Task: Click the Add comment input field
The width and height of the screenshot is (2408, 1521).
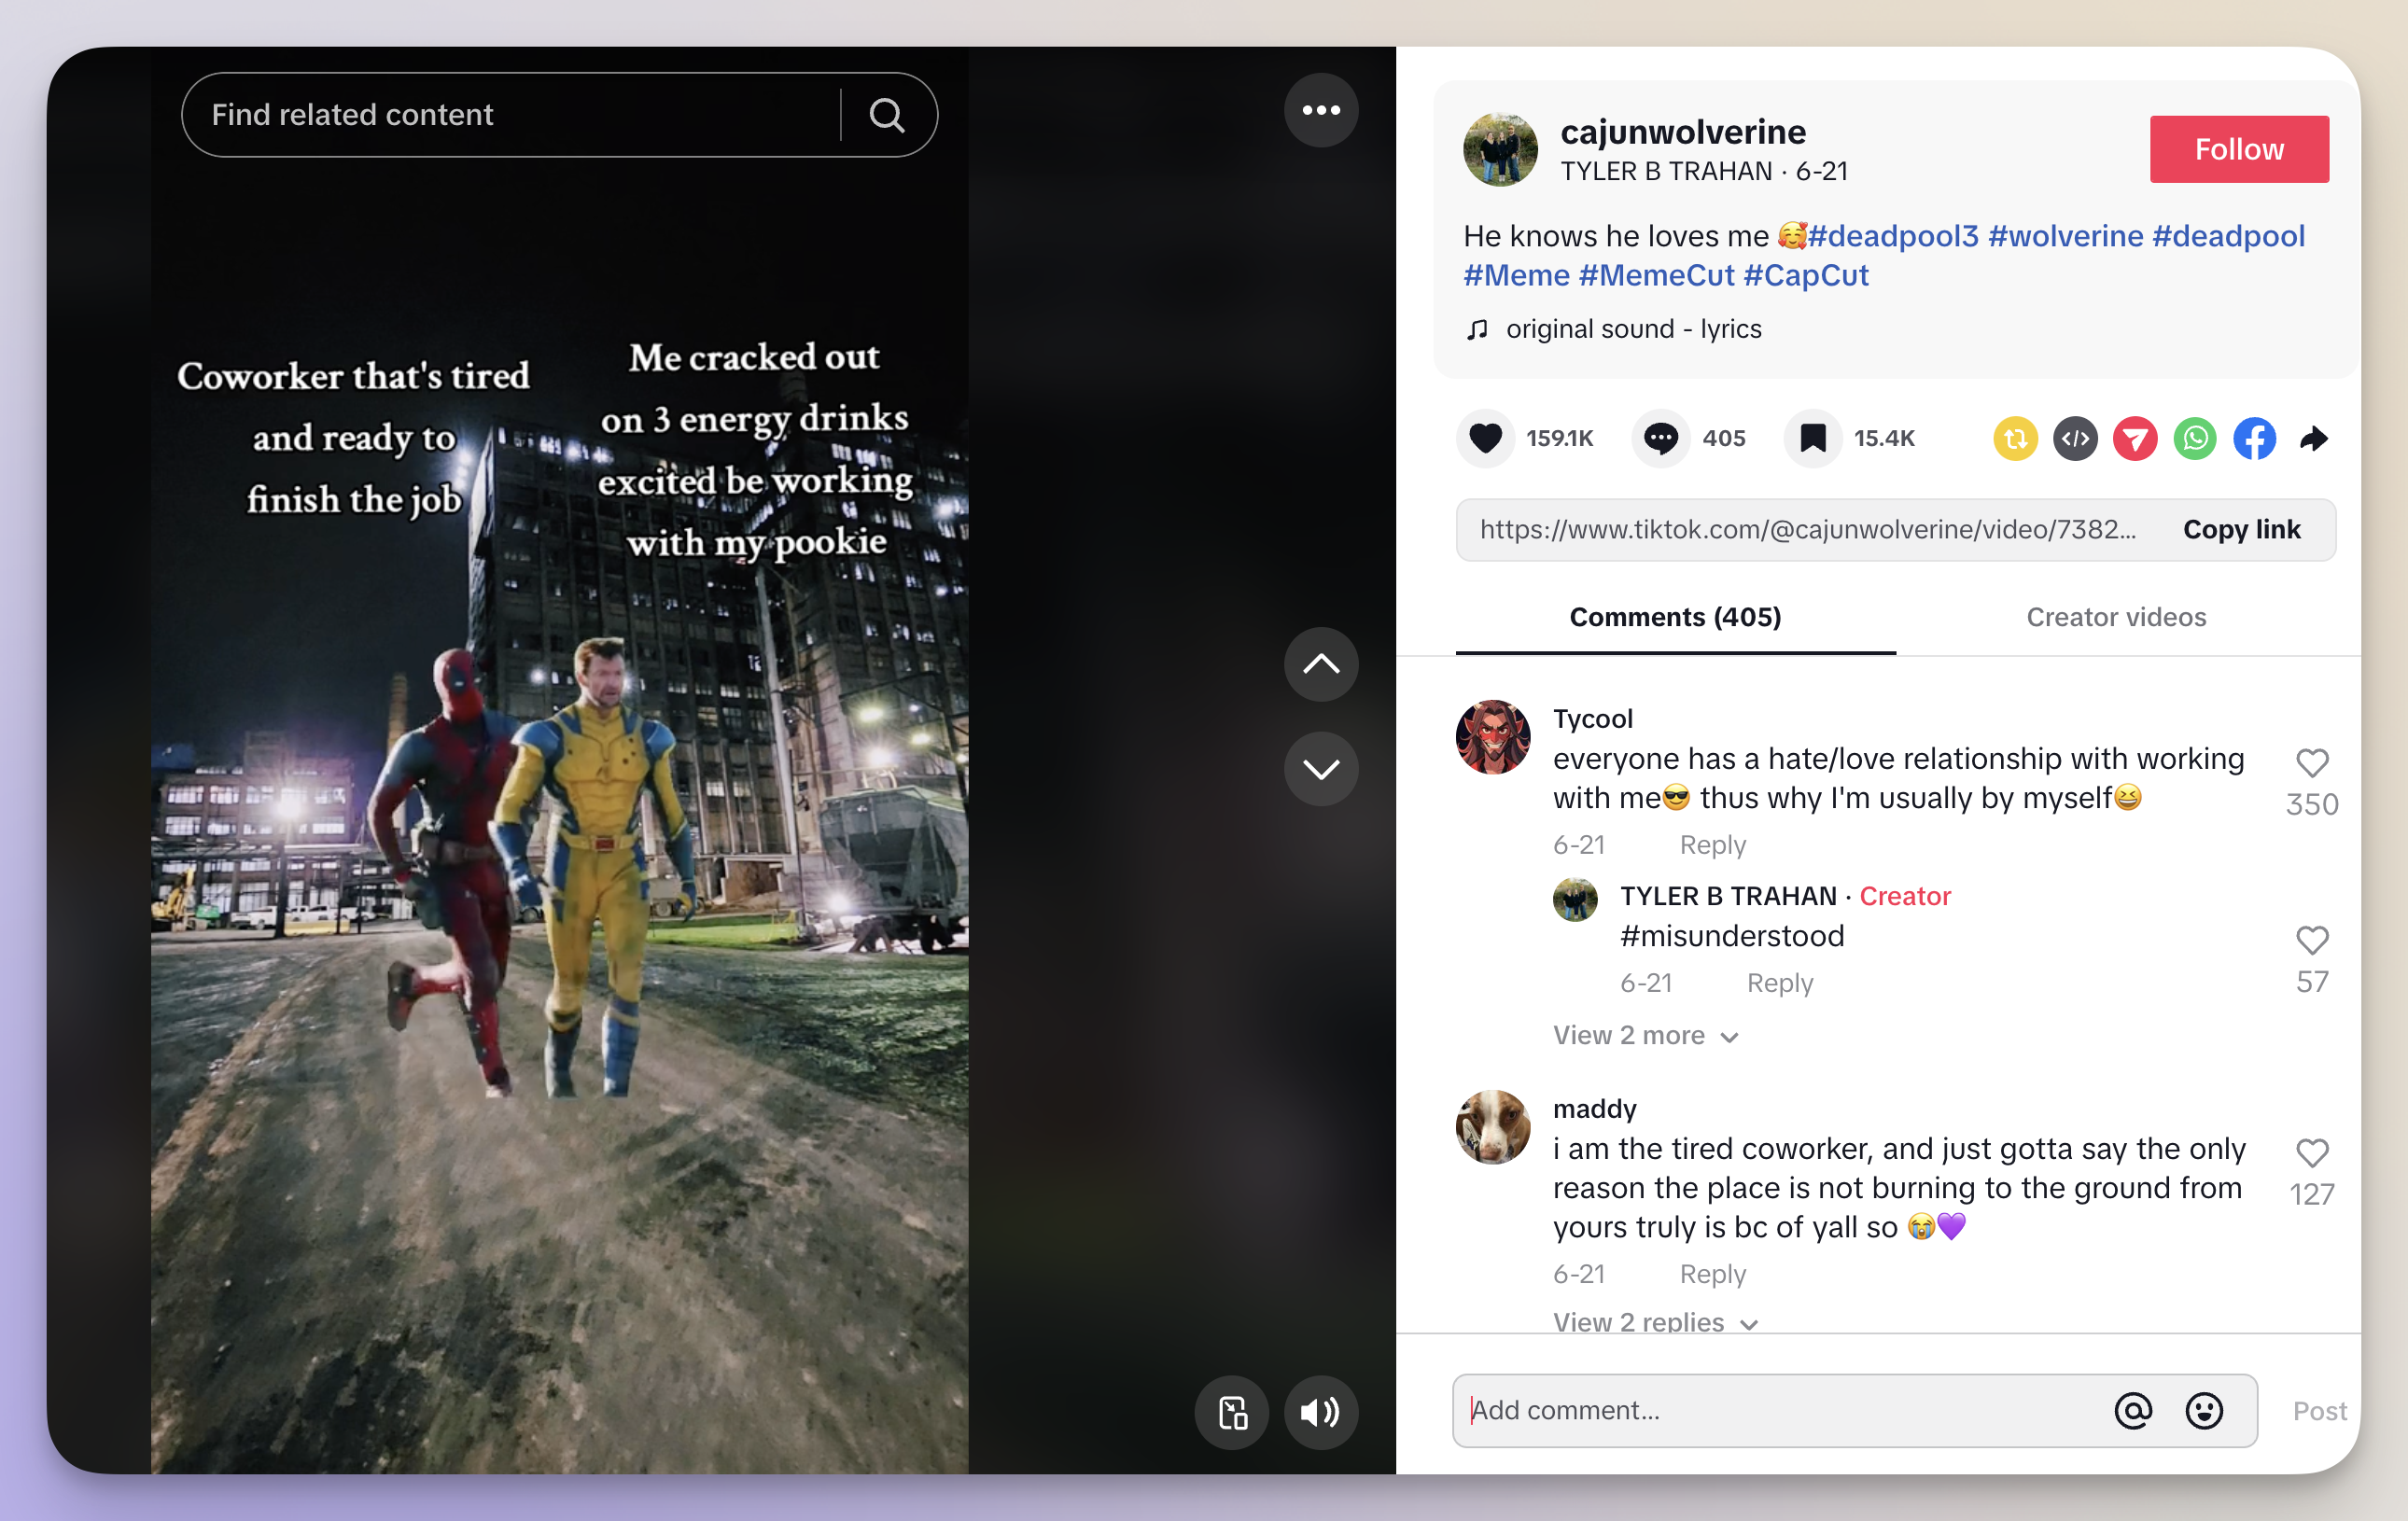Action: (1787, 1407)
